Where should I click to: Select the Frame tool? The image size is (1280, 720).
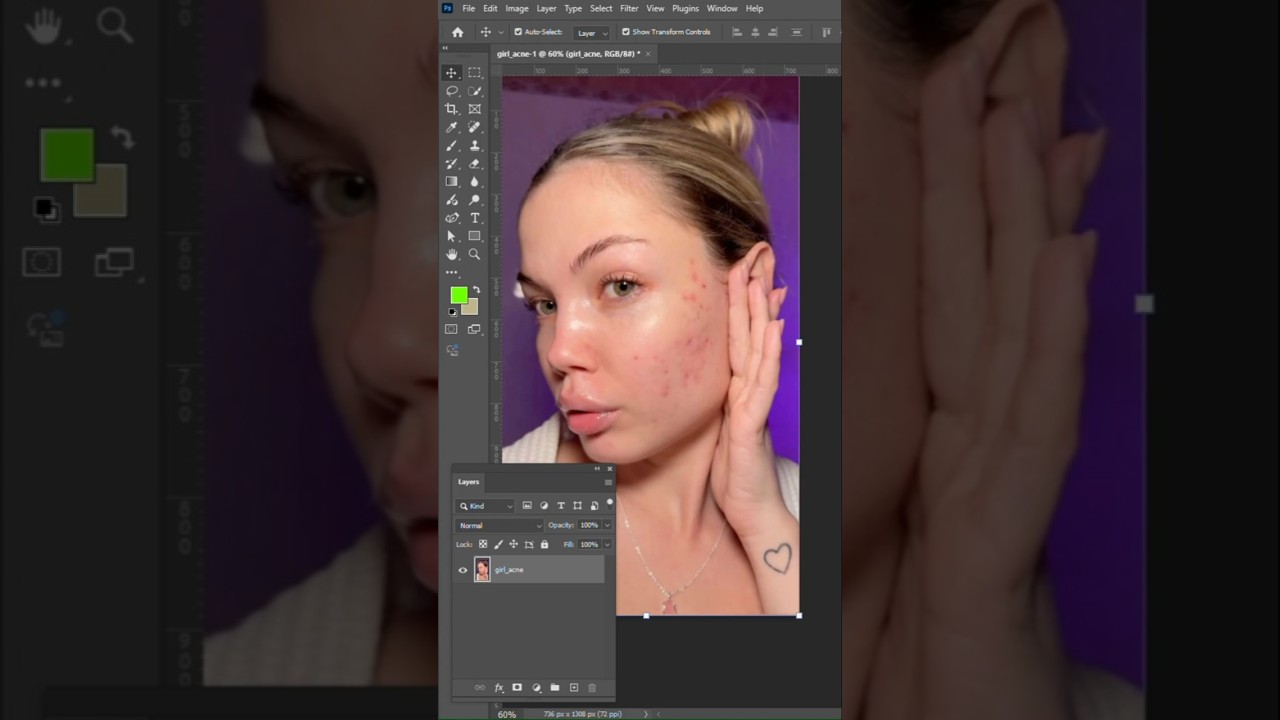tap(474, 109)
